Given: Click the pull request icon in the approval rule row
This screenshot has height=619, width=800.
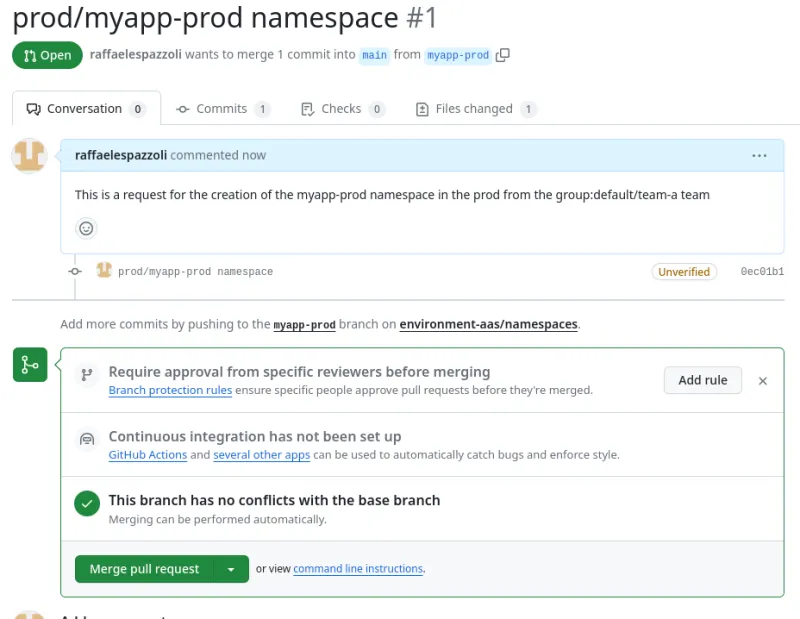Looking at the screenshot, I should click(87, 371).
